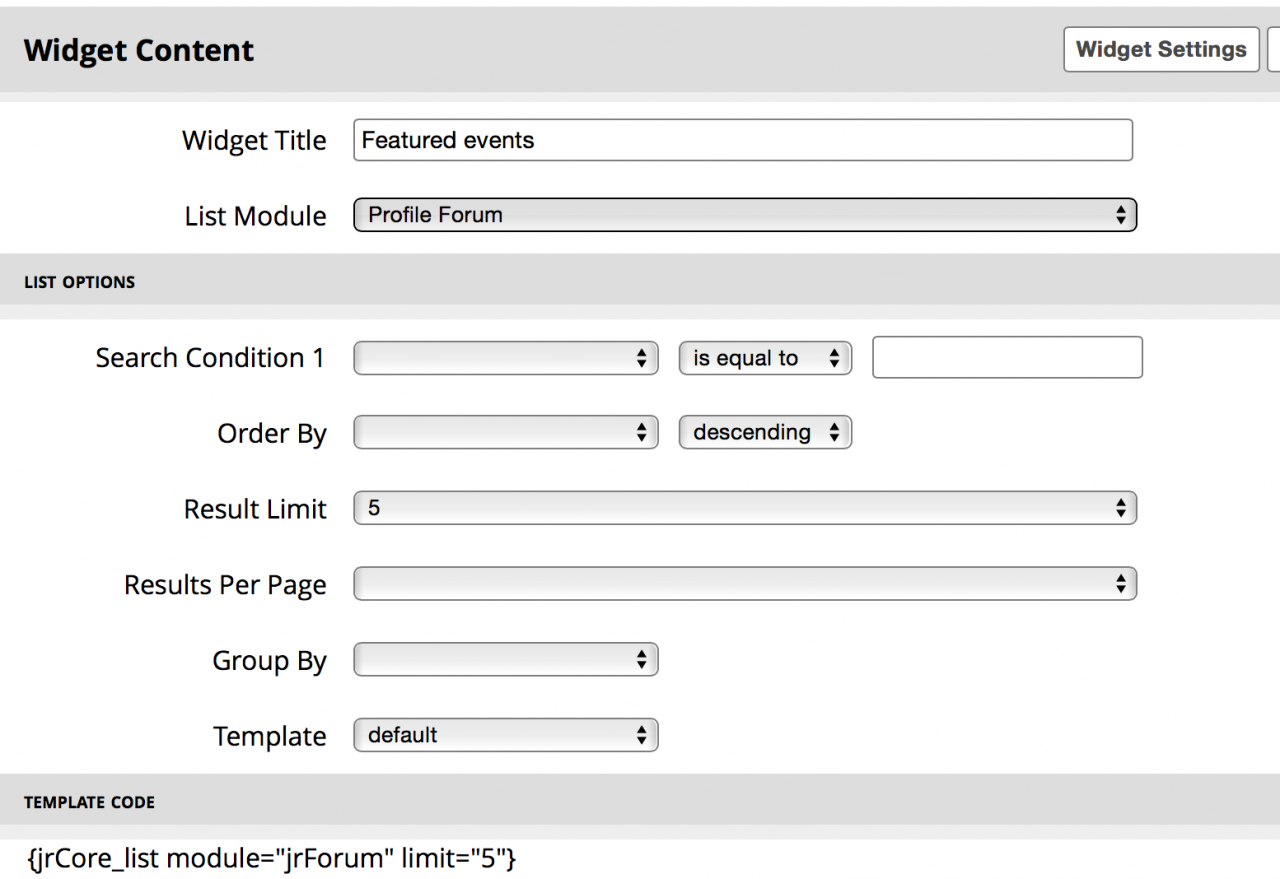Expand the Order By field dropdown
The image size is (1280, 879).
pos(506,433)
